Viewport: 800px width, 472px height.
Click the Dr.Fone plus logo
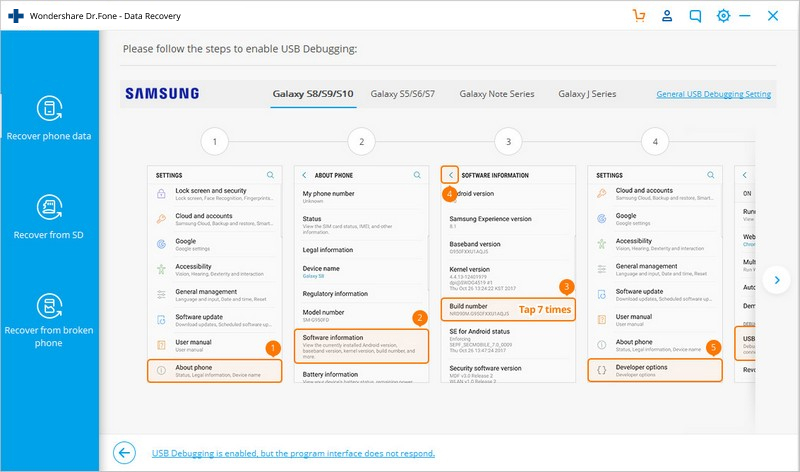click(16, 16)
